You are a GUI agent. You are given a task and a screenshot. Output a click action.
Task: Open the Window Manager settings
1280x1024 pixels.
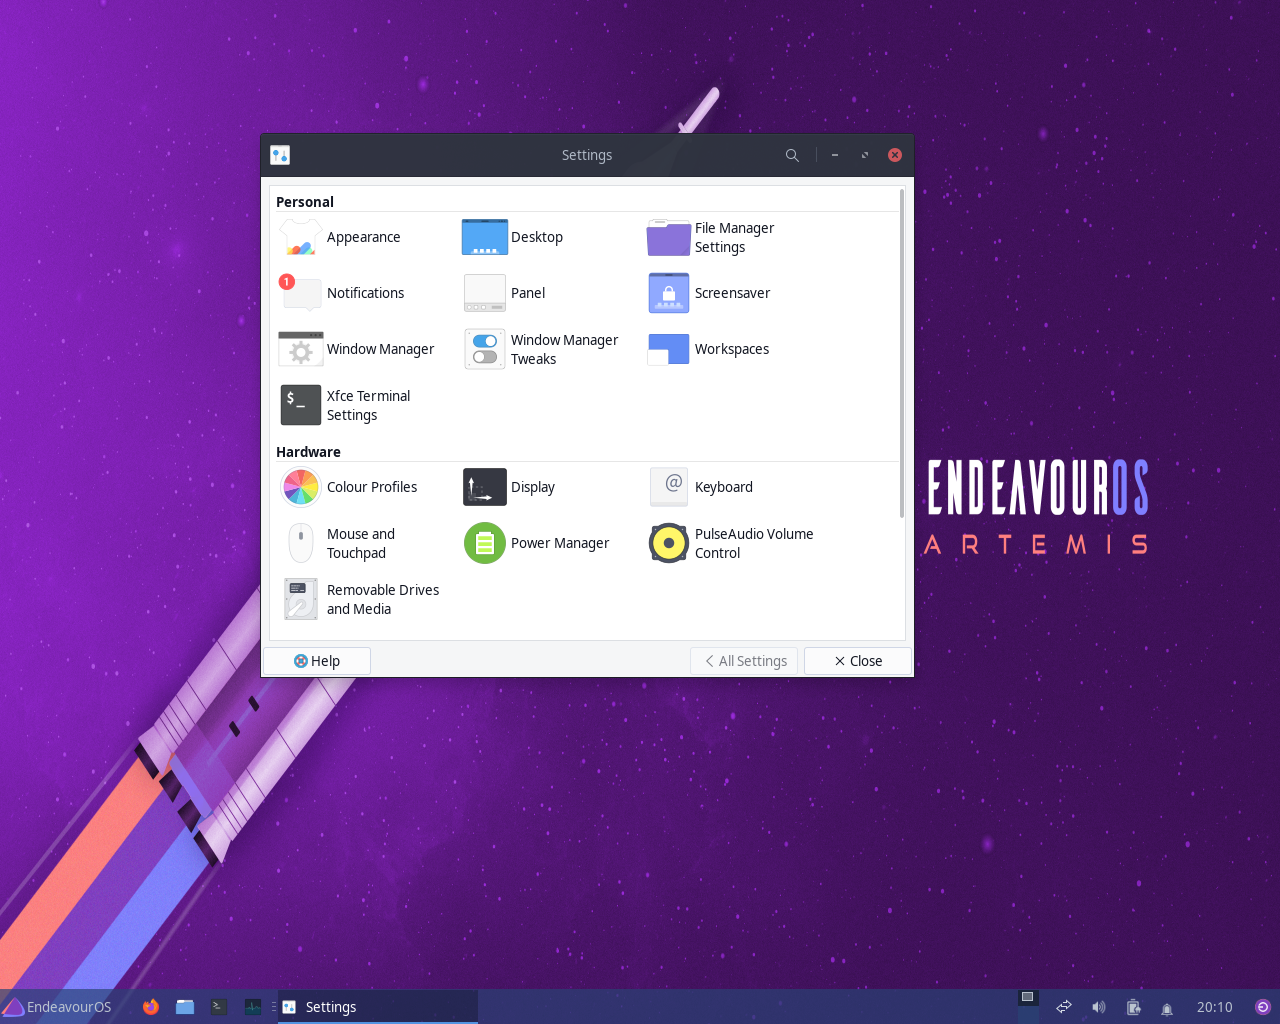point(357,349)
